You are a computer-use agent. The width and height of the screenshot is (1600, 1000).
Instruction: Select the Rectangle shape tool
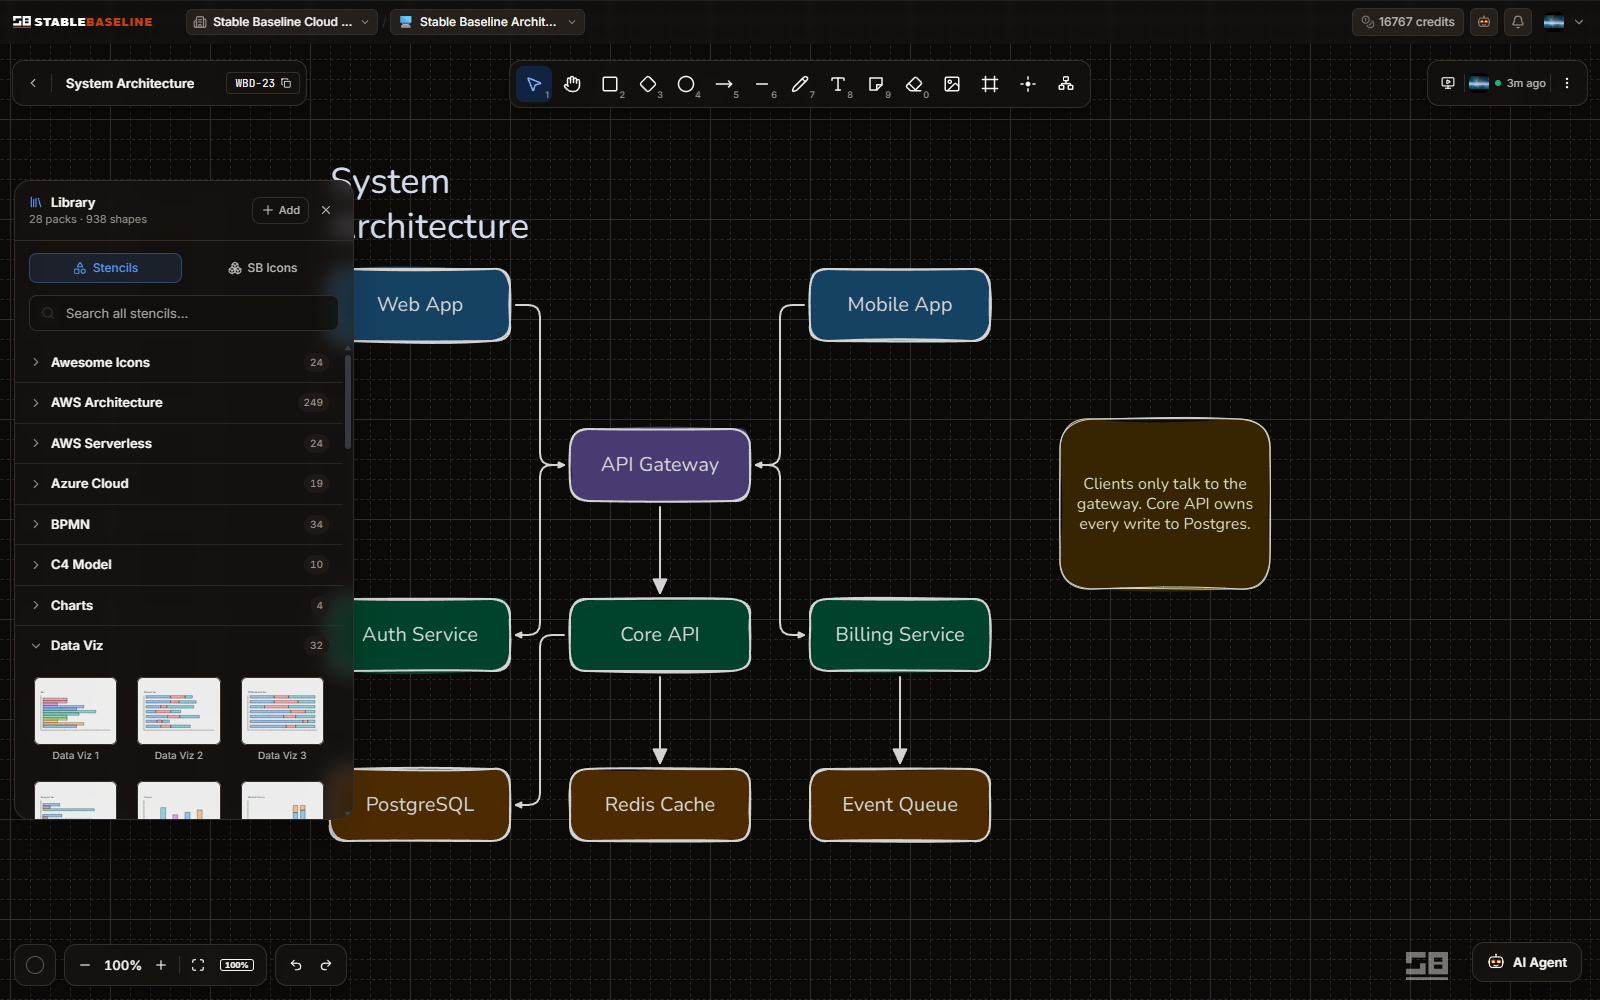click(x=610, y=84)
